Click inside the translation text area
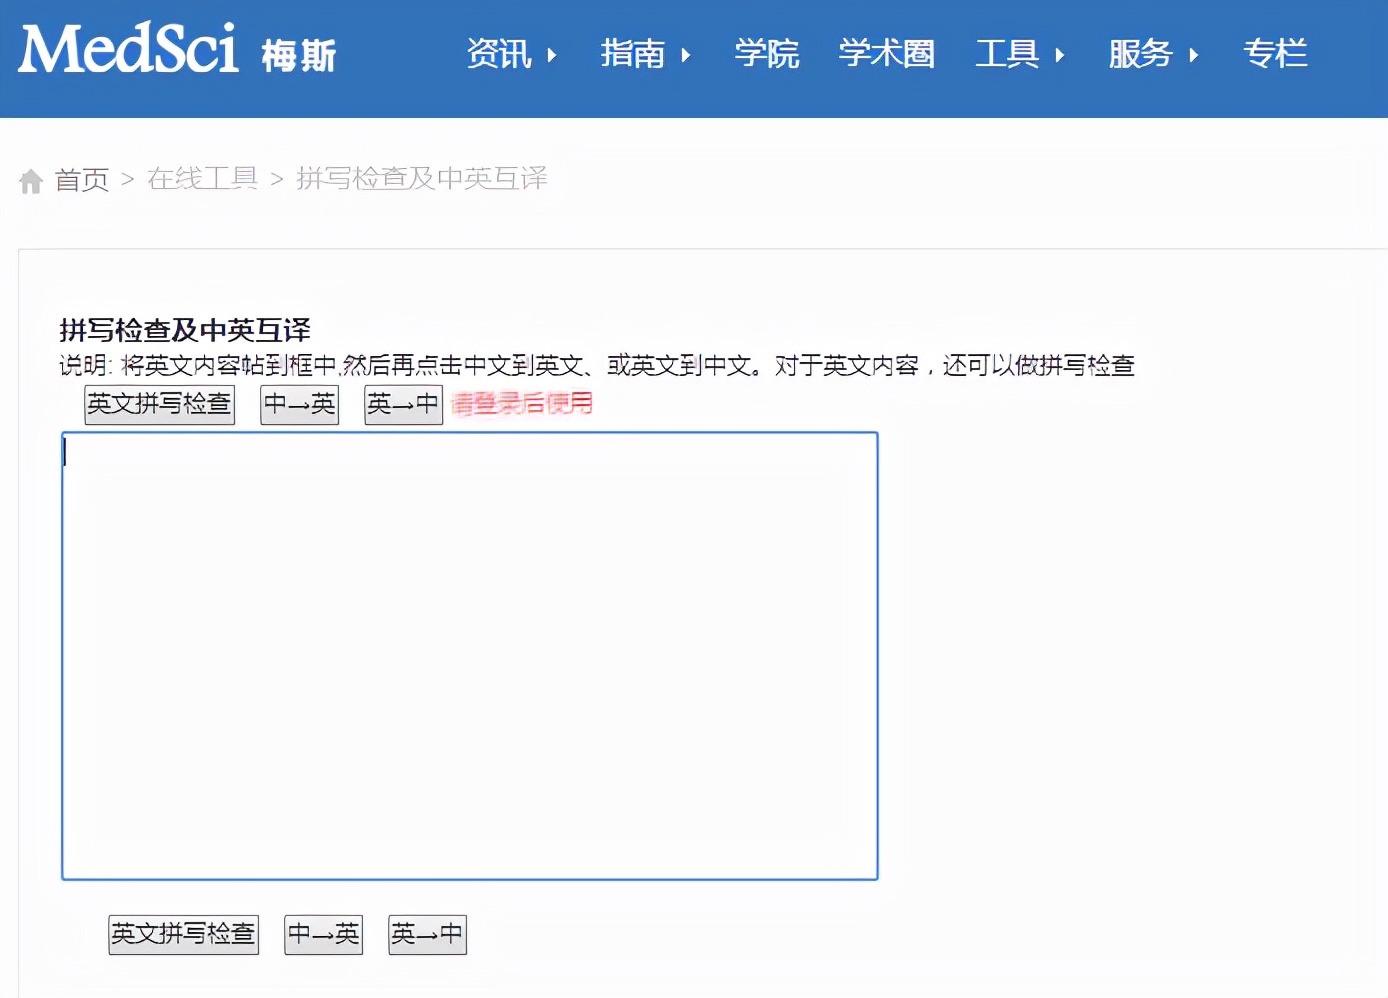Screen dimensions: 1388x998 (469, 655)
